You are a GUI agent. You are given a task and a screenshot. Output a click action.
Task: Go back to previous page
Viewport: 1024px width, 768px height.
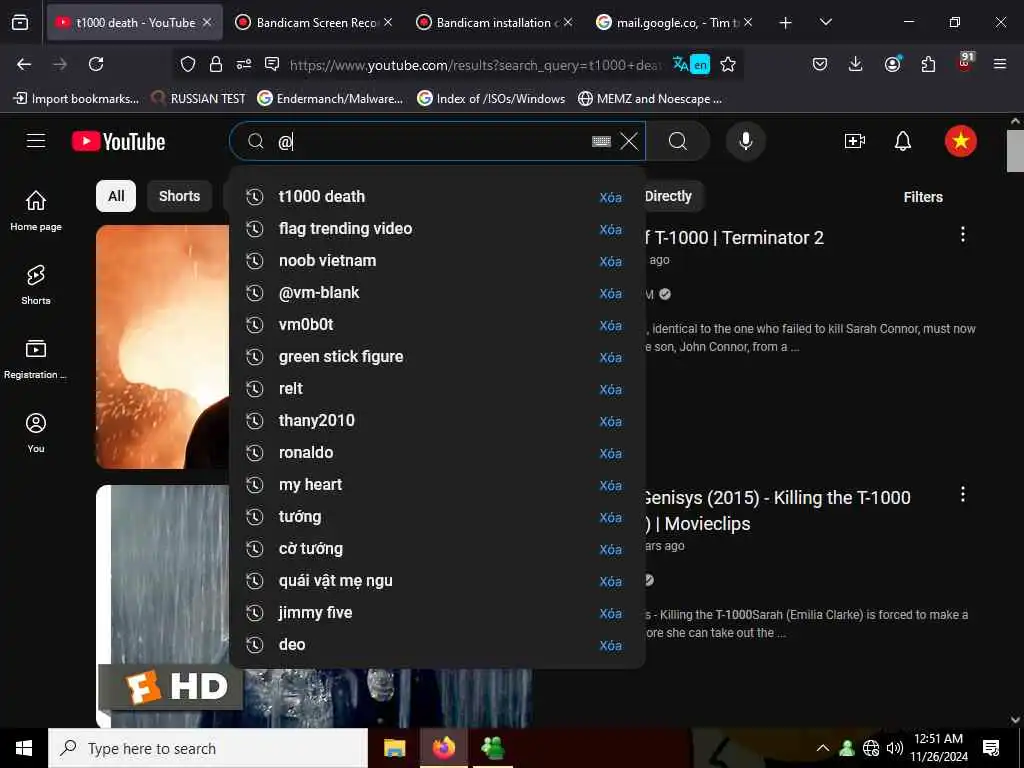click(x=24, y=64)
